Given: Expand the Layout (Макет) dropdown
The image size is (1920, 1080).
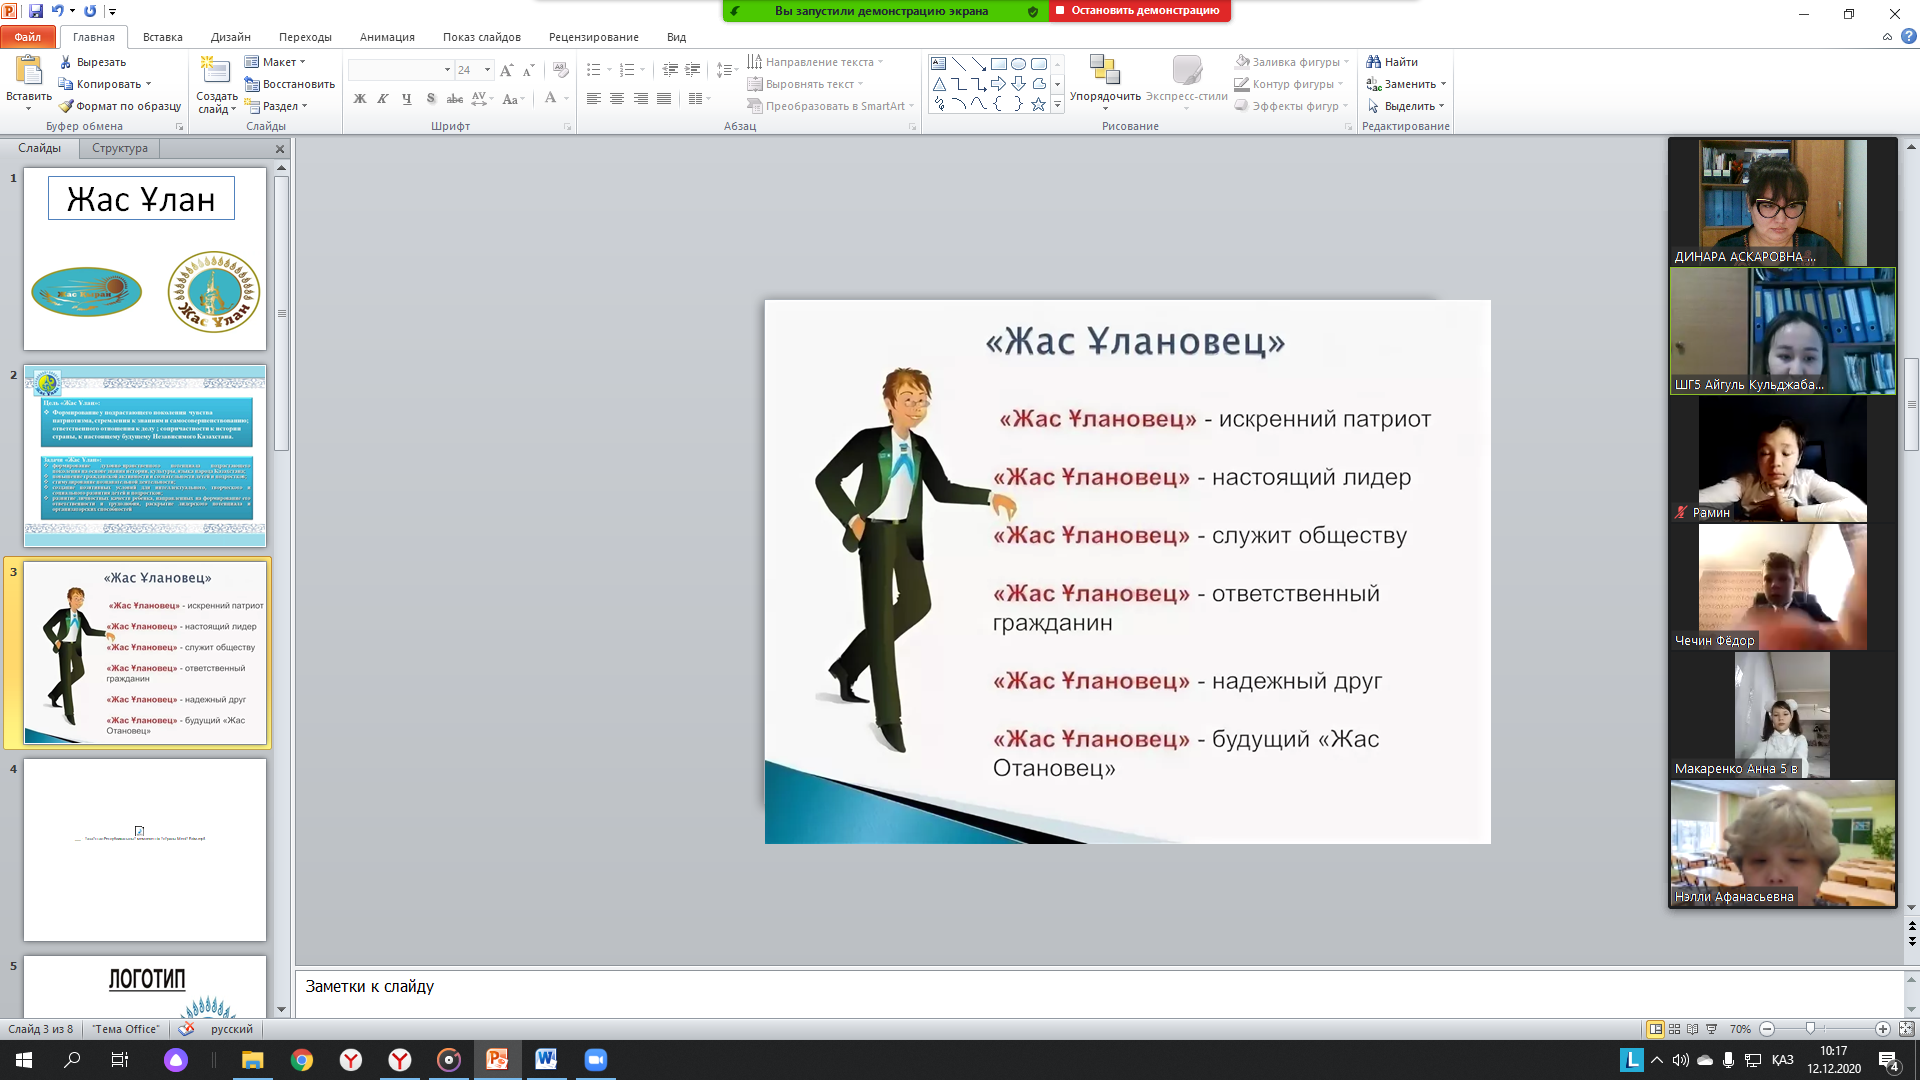Looking at the screenshot, I should click(x=302, y=62).
